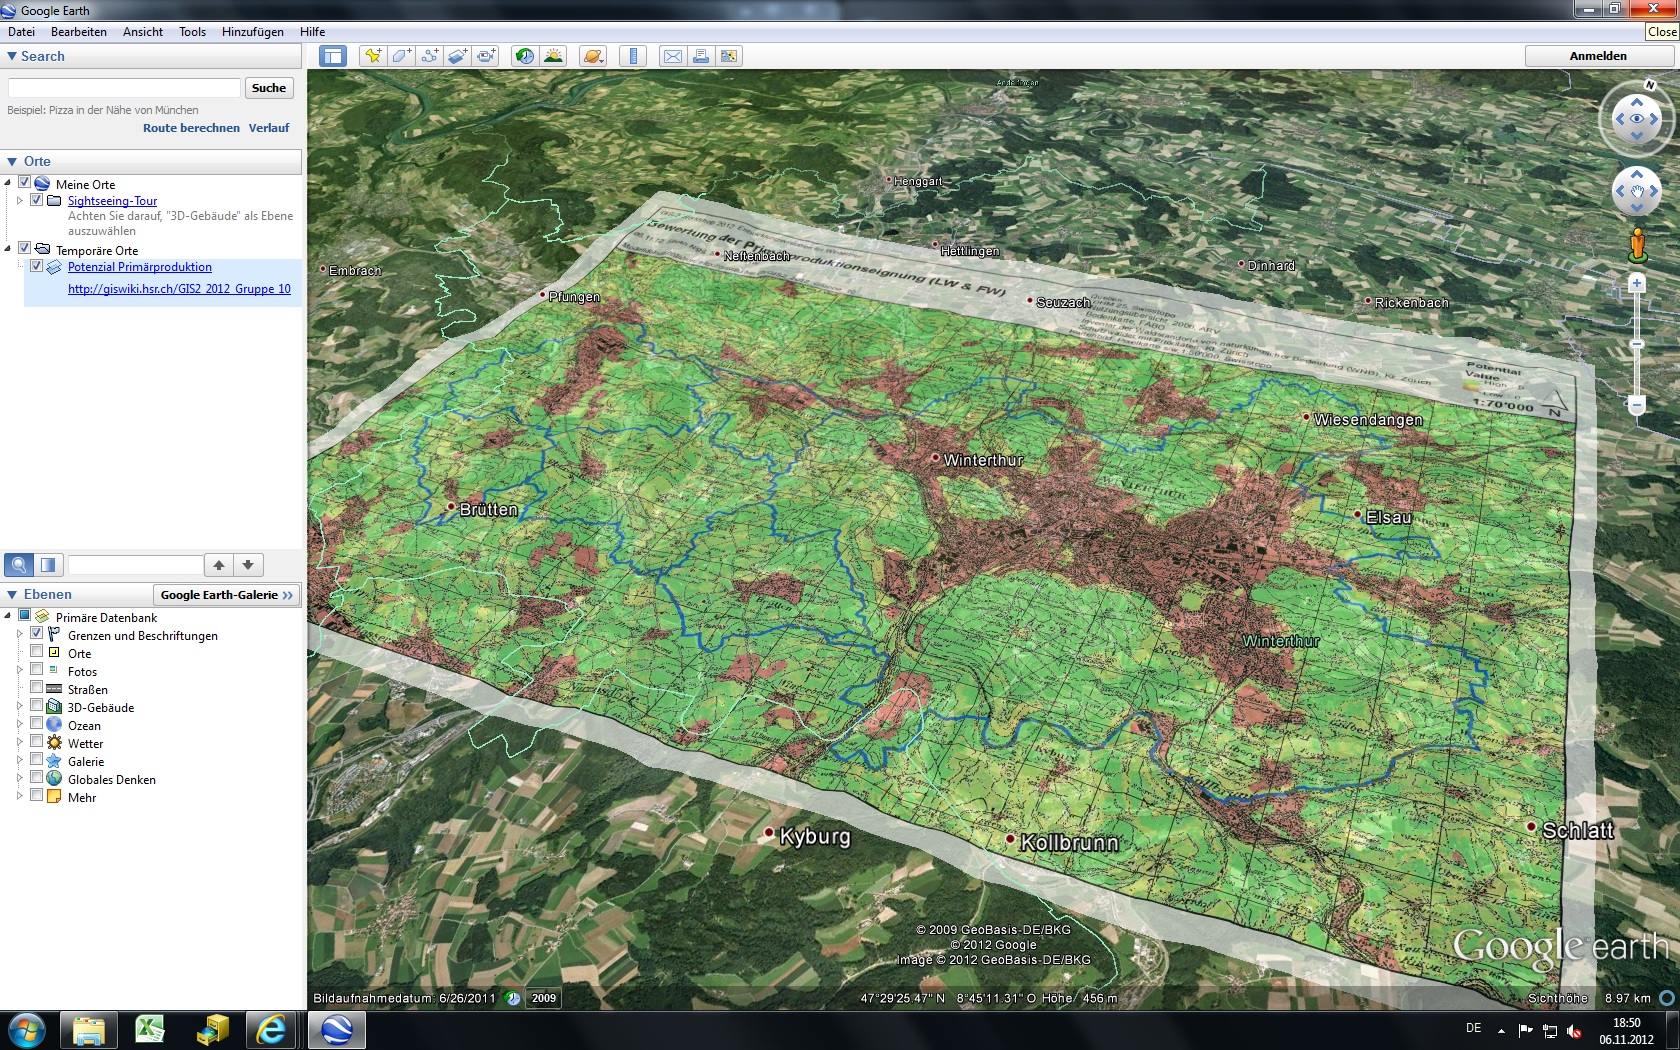Uncheck Potenzial Primärproduktion overlay checkbox
Screen dimensions: 1680x1050
37,266
